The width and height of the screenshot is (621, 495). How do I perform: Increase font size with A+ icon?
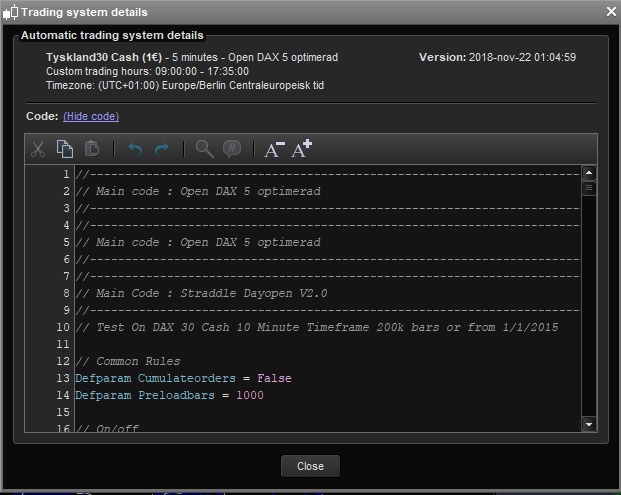[x=302, y=148]
